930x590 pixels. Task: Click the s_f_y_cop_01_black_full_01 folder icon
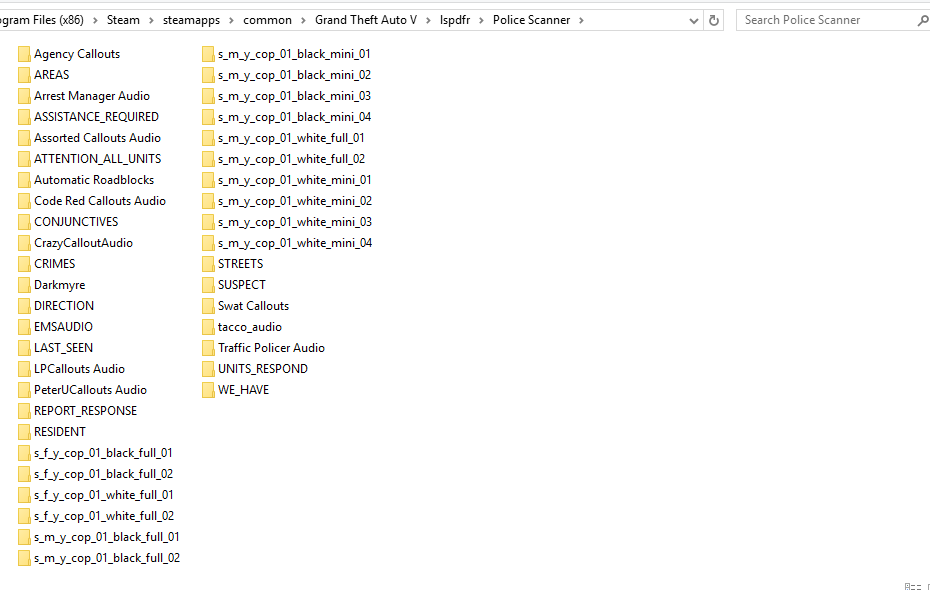point(24,453)
